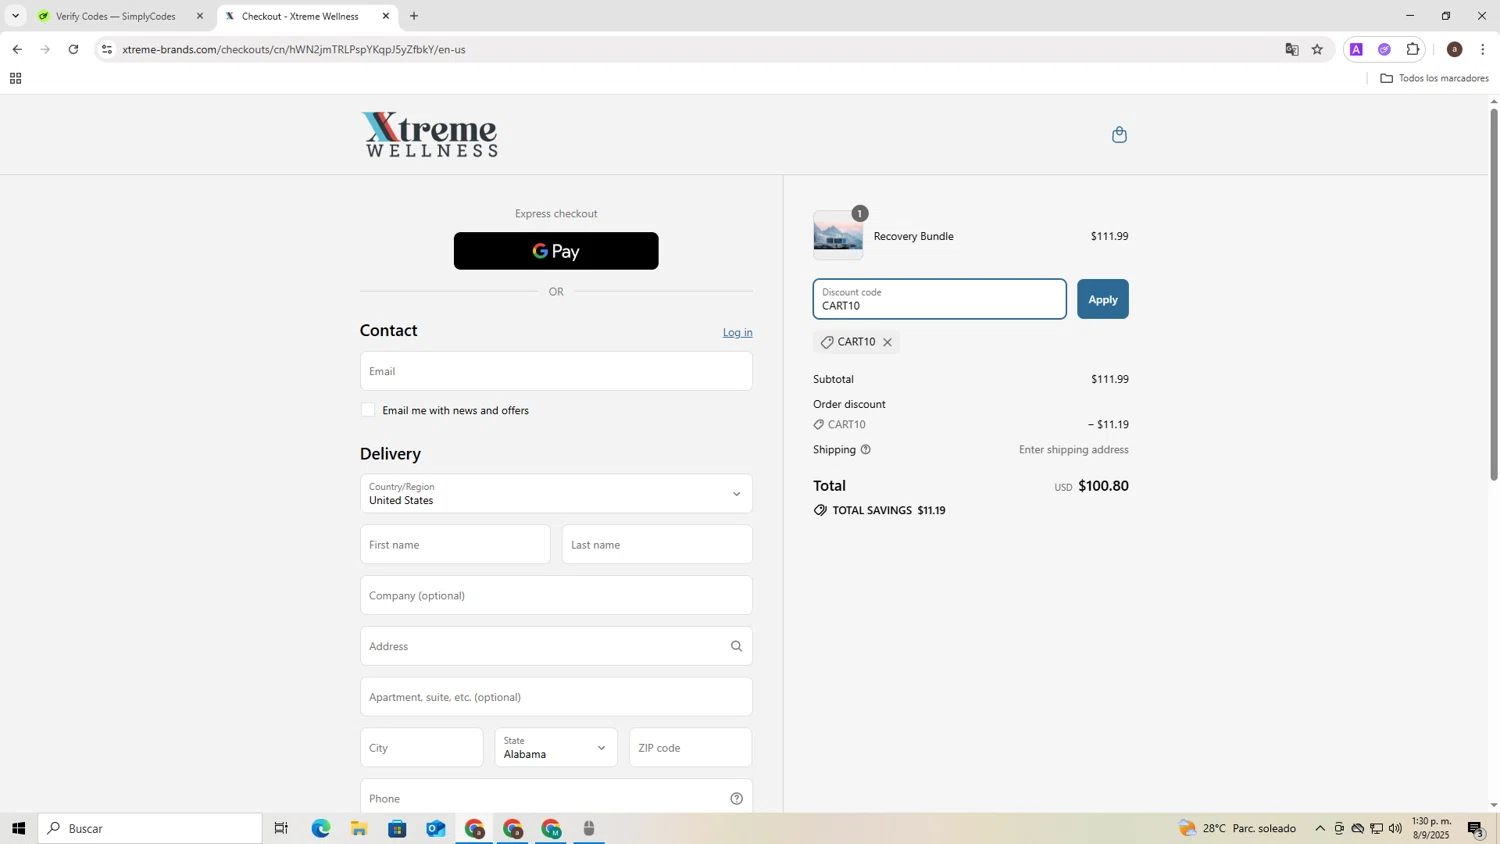Open Todos los marcadores bookmarks folder

pos(1434,78)
